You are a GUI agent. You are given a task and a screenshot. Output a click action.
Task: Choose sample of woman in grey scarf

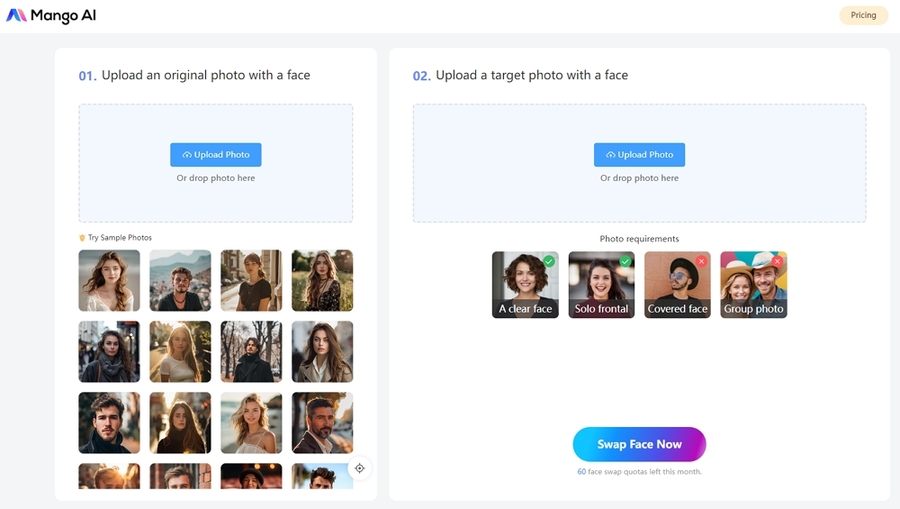[x=109, y=351]
